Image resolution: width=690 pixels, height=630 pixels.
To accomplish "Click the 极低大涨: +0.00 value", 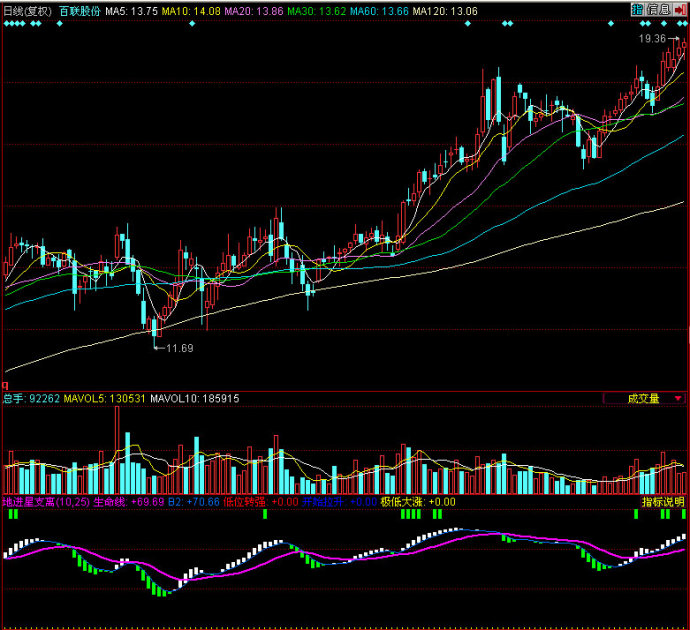I will point(418,502).
